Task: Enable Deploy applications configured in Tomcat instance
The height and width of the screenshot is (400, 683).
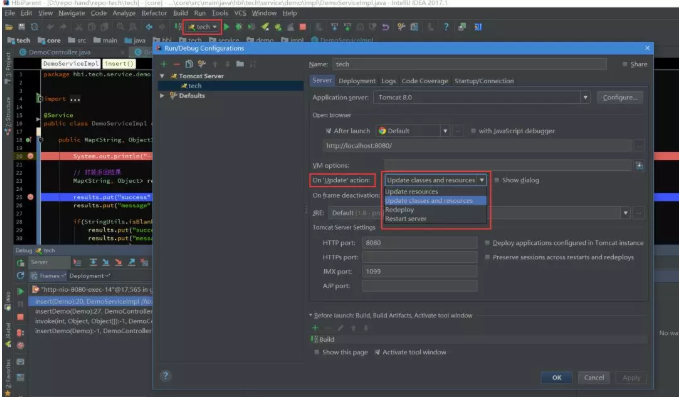Action: click(x=487, y=243)
